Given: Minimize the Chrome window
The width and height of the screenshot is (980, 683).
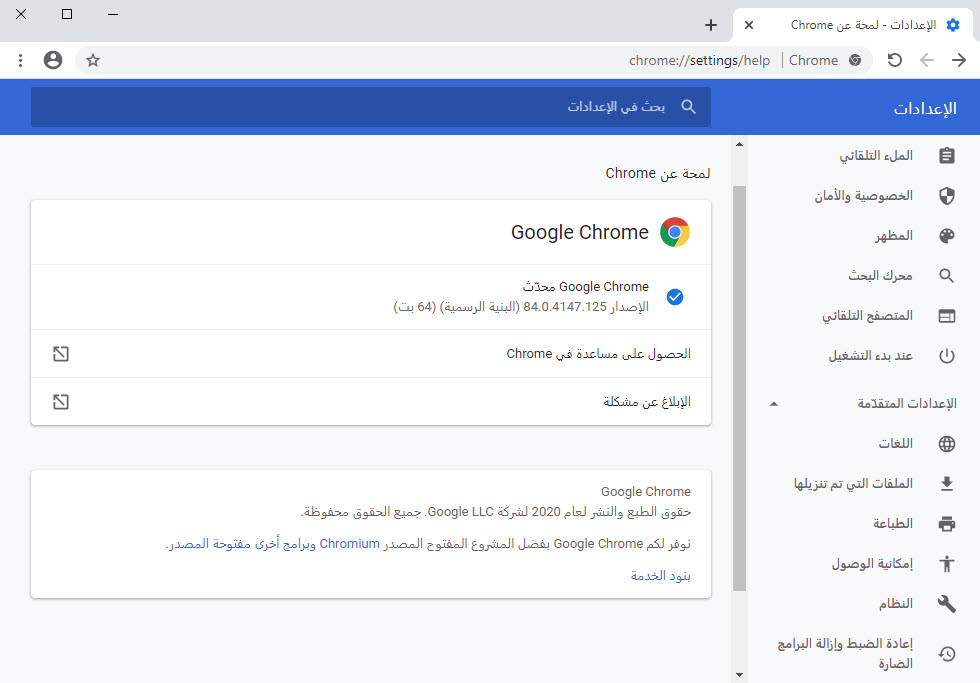Looking at the screenshot, I should 112,14.
